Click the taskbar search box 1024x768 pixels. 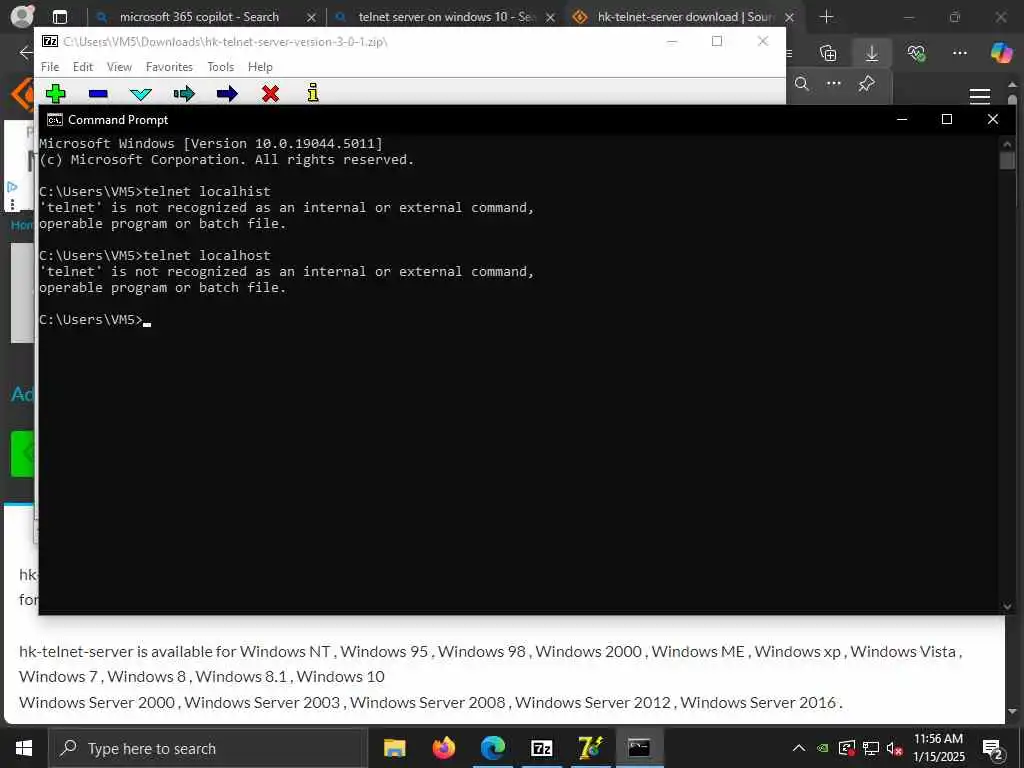pyautogui.click(x=208, y=748)
